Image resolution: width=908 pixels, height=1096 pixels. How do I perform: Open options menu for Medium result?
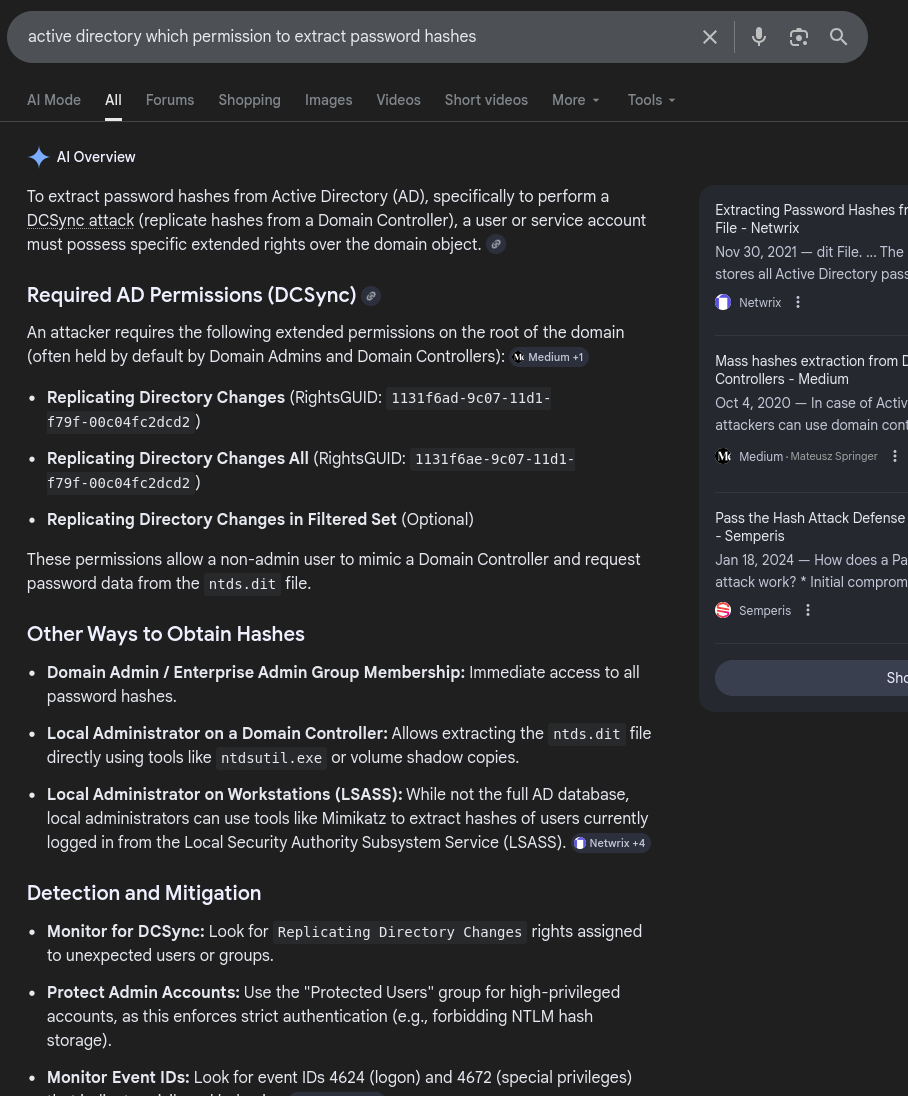pos(895,456)
